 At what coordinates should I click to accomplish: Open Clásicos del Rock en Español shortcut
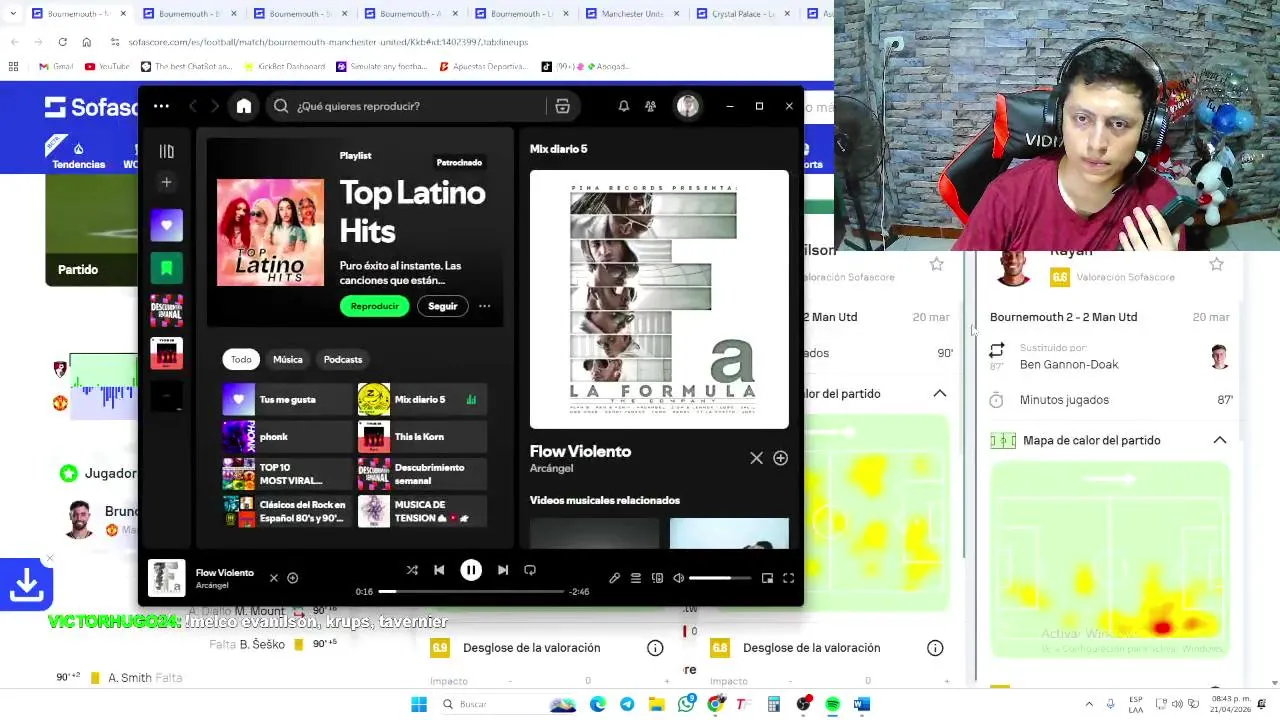point(287,511)
